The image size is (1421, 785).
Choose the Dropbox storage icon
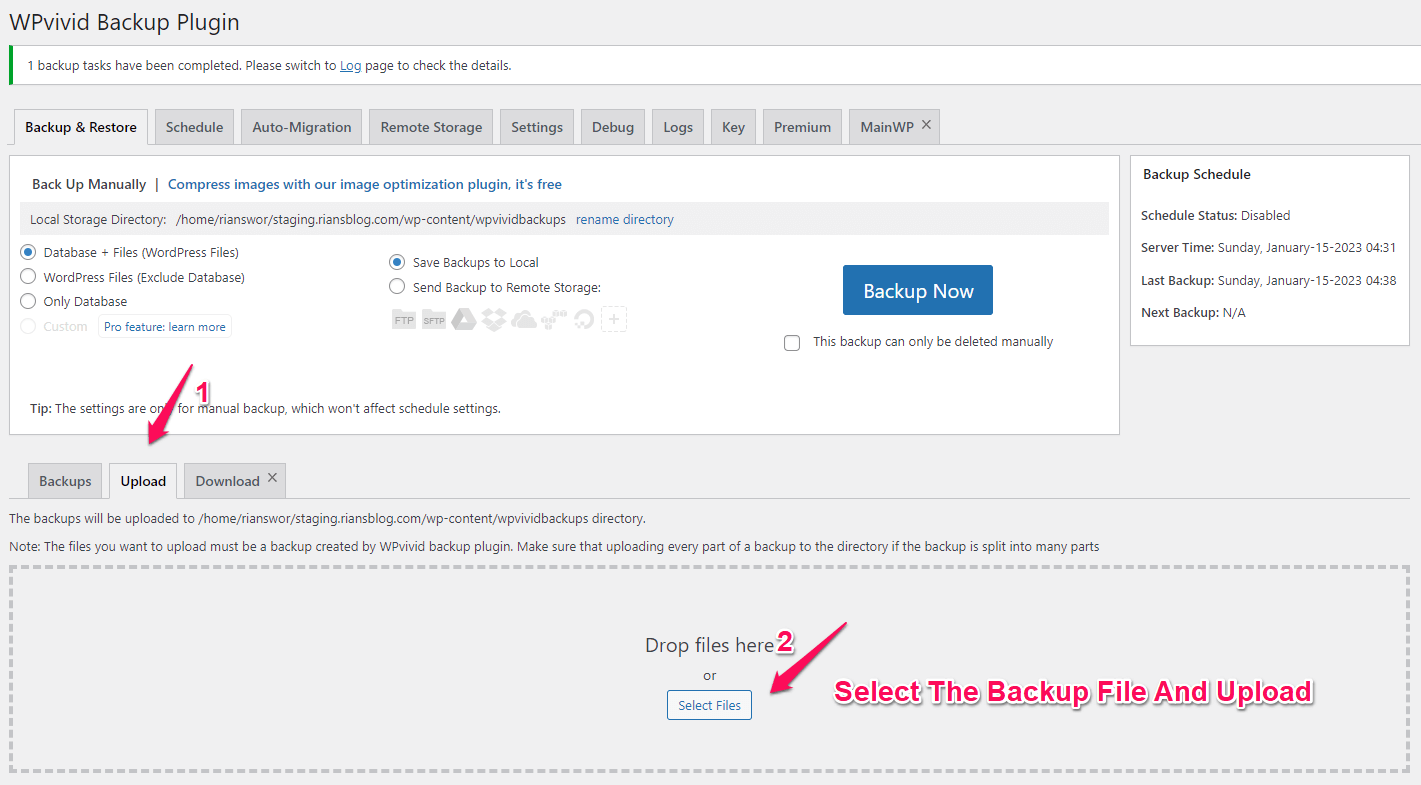pos(493,320)
